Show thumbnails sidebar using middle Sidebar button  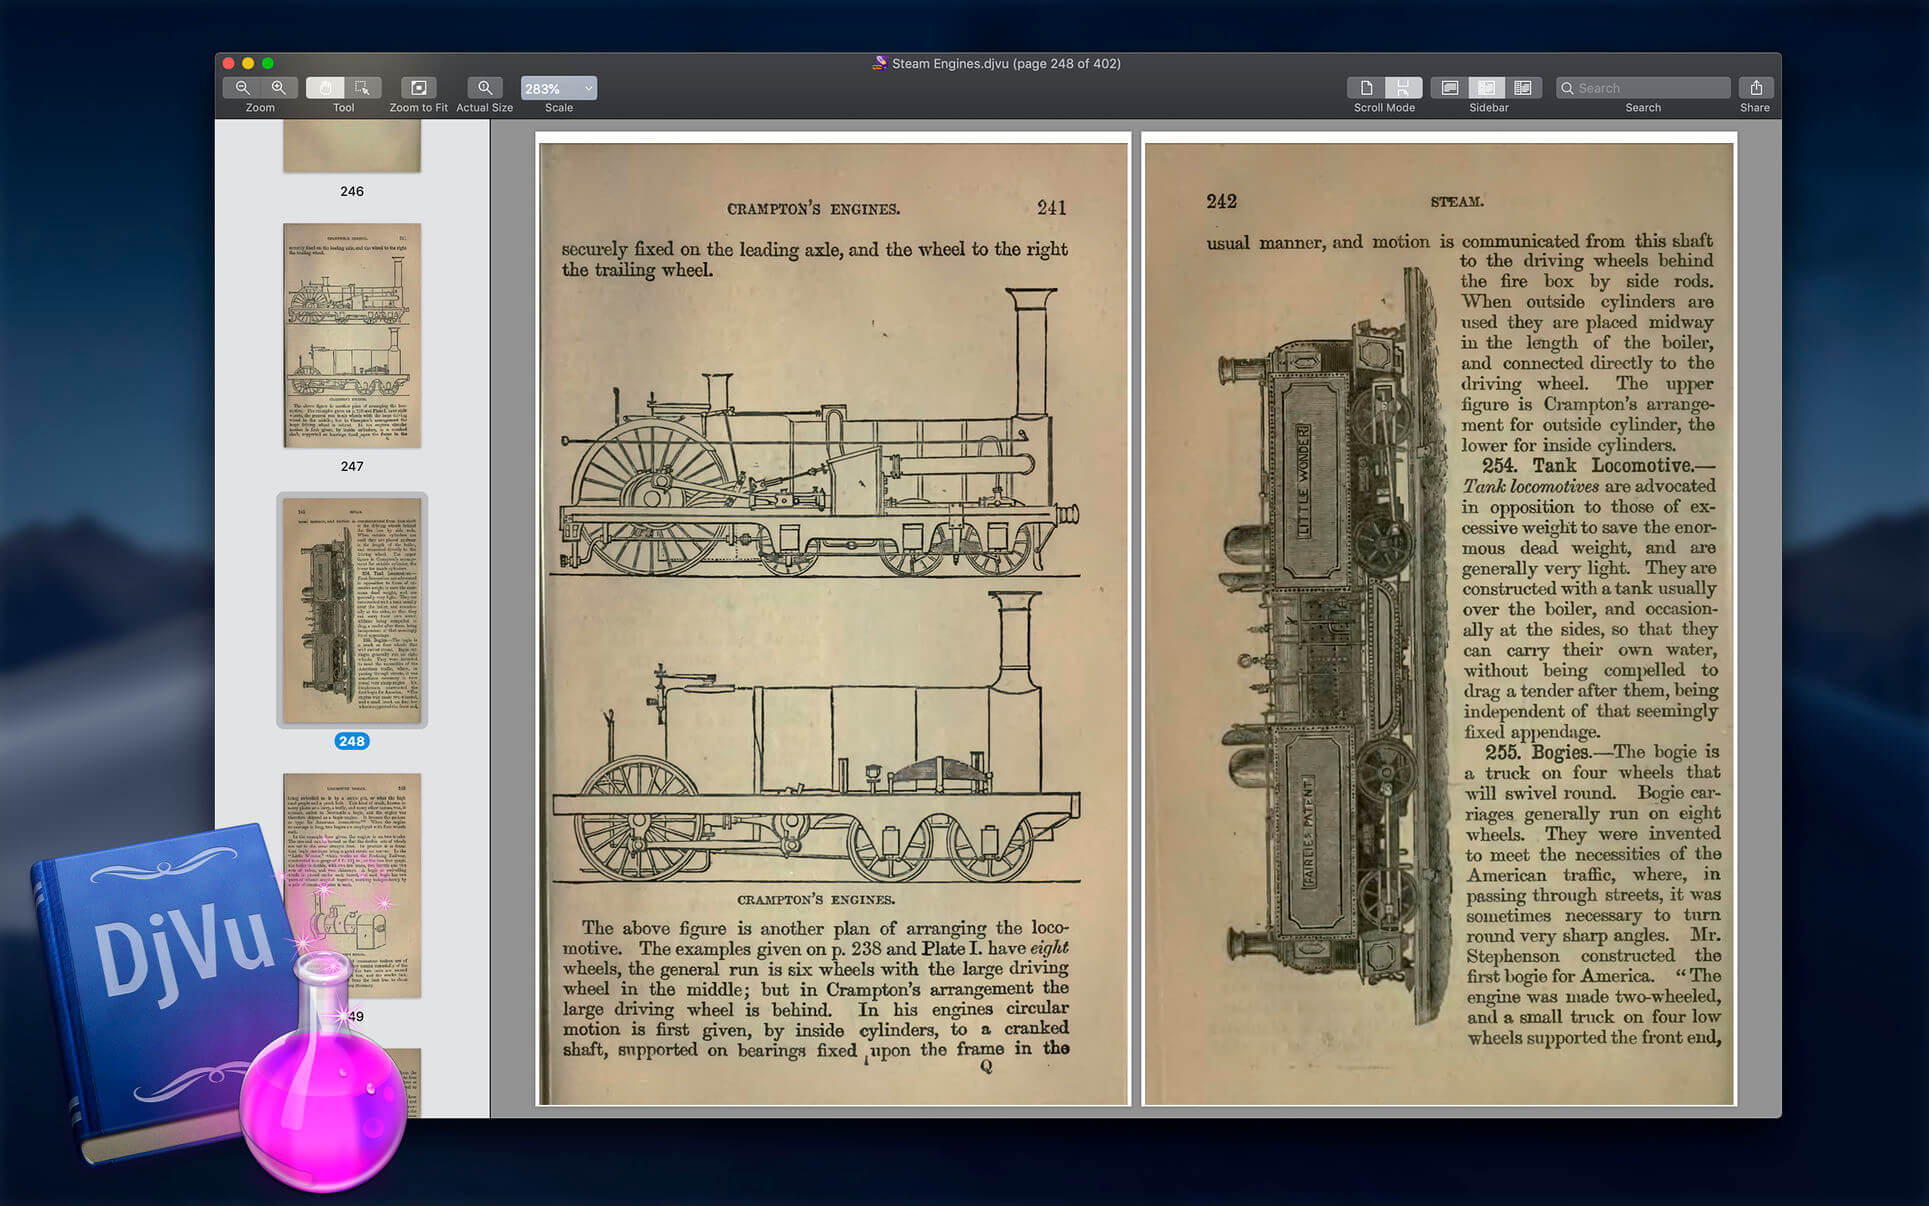click(1487, 88)
